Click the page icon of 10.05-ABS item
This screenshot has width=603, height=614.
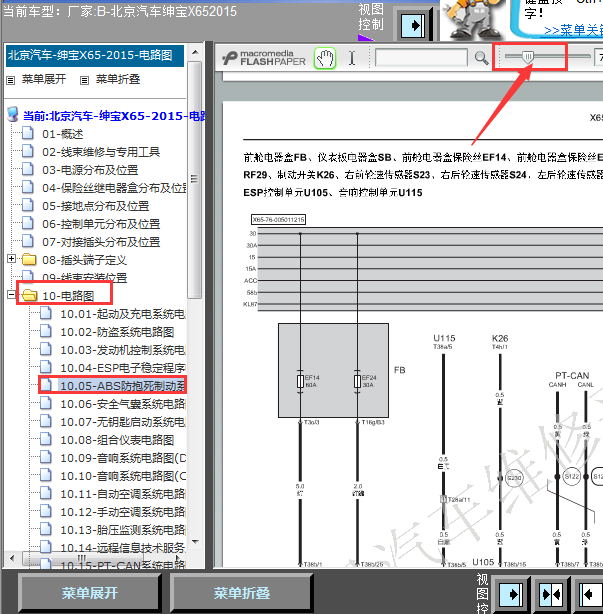point(46,385)
